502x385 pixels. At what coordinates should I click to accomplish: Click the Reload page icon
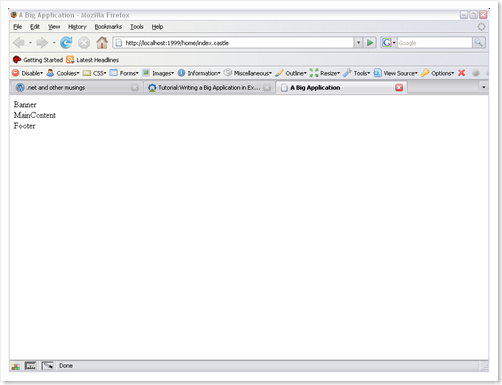coord(66,43)
